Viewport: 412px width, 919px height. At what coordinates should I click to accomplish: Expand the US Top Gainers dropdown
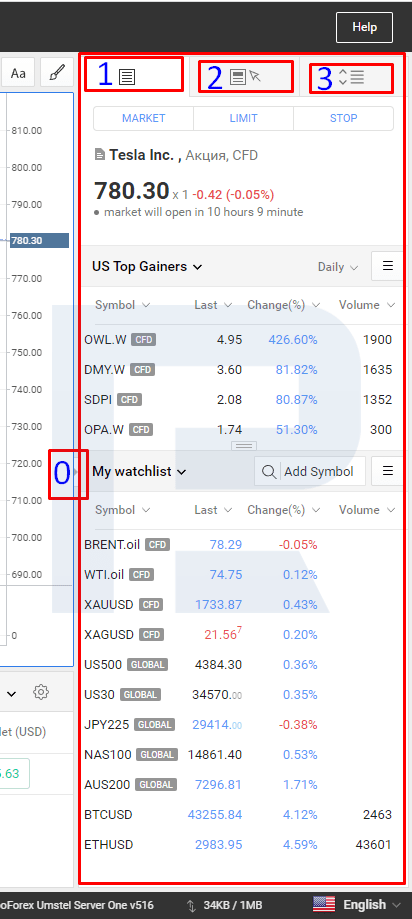[x=147, y=267]
